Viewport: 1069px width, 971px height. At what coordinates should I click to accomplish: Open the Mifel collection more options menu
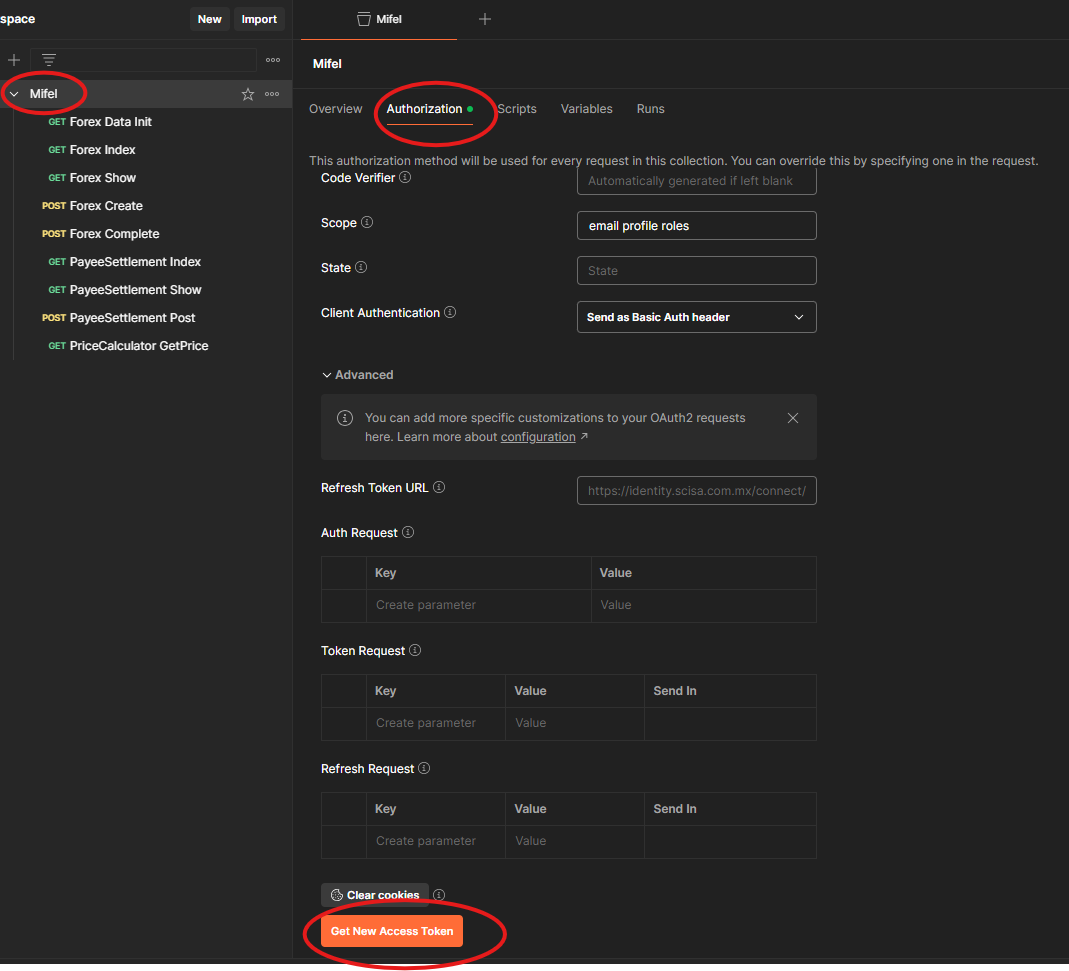point(272,94)
